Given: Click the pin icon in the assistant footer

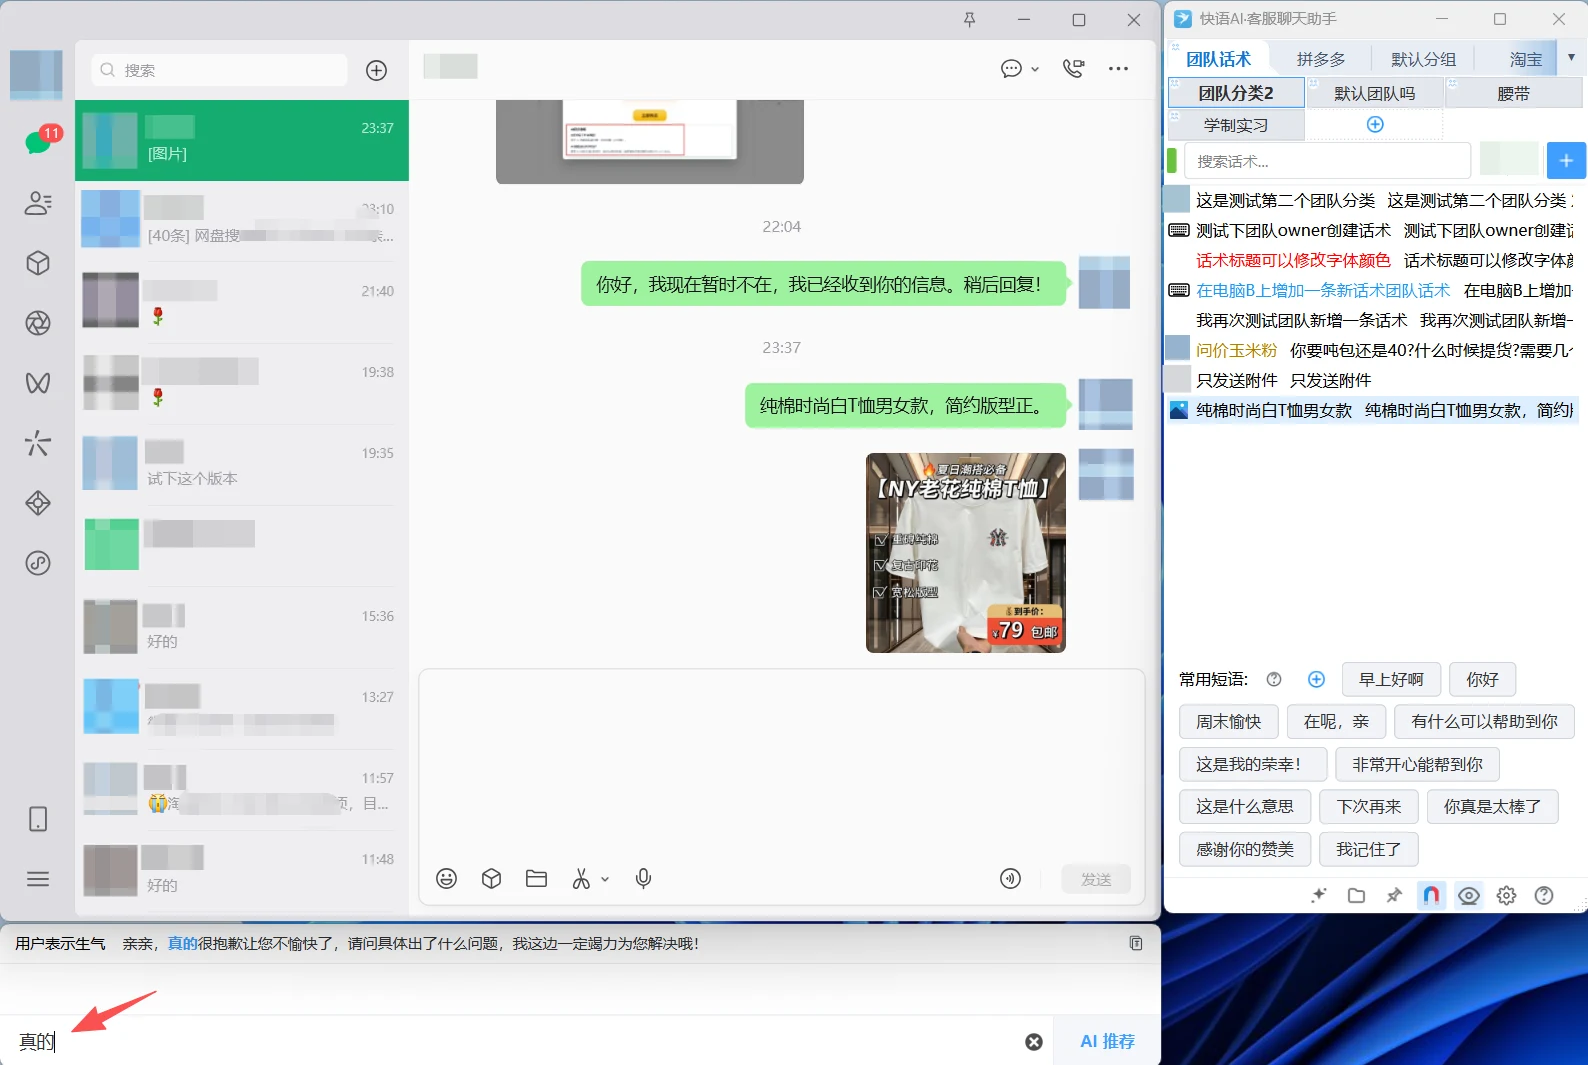Looking at the screenshot, I should pos(1394,895).
